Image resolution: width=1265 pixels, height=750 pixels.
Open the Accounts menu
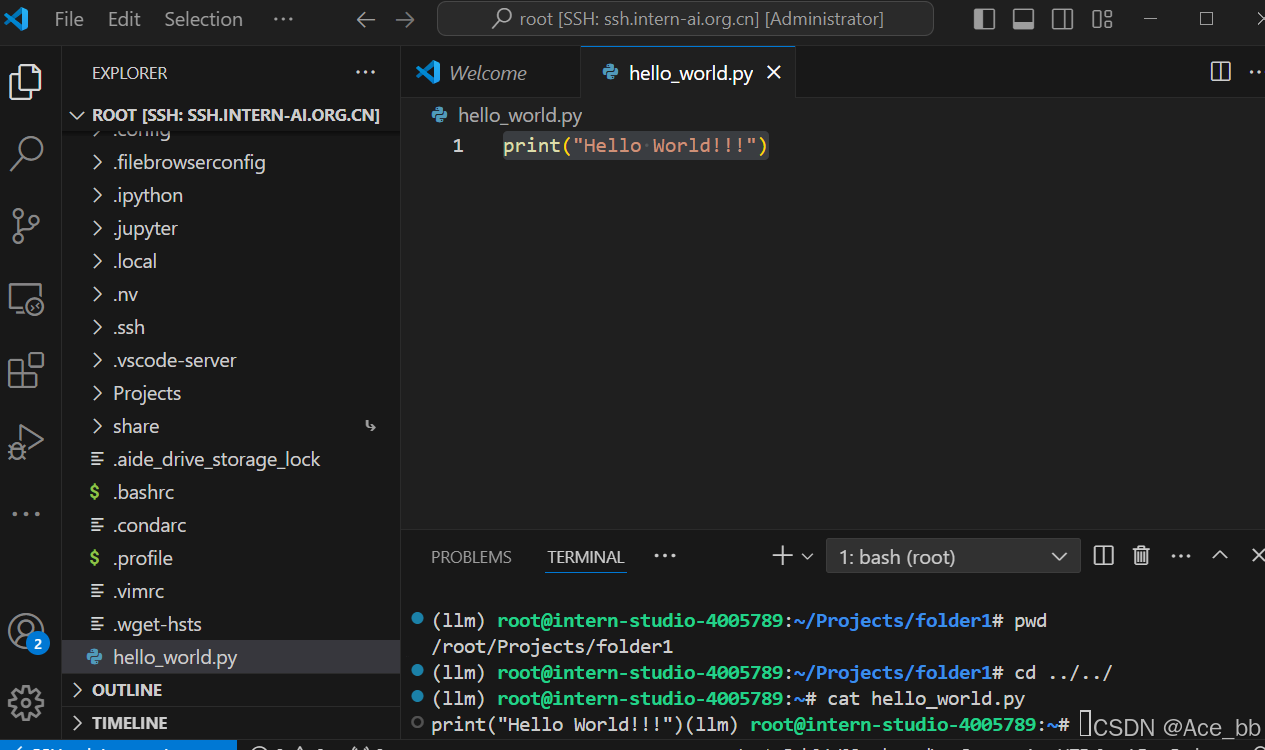tap(26, 631)
